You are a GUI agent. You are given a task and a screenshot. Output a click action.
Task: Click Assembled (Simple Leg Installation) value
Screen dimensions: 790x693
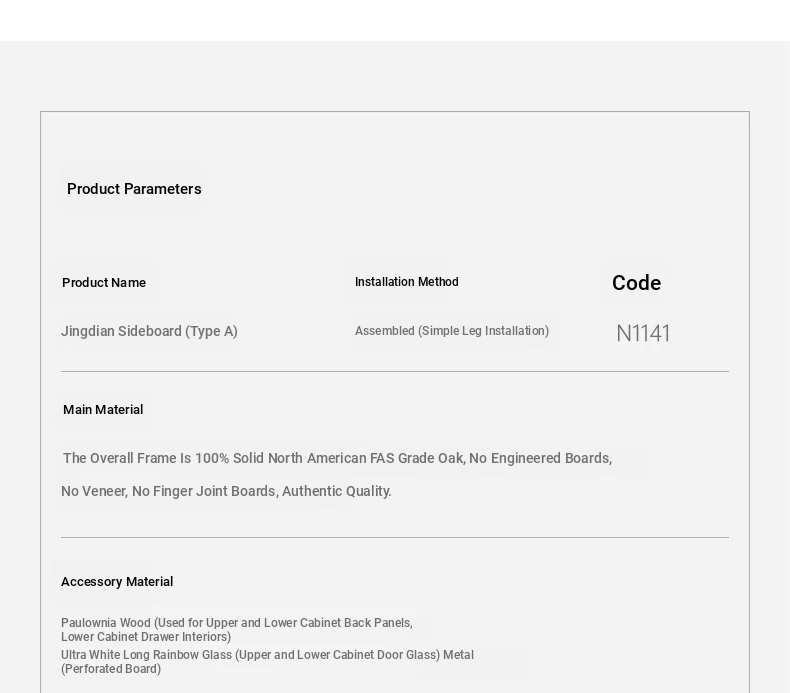click(452, 331)
